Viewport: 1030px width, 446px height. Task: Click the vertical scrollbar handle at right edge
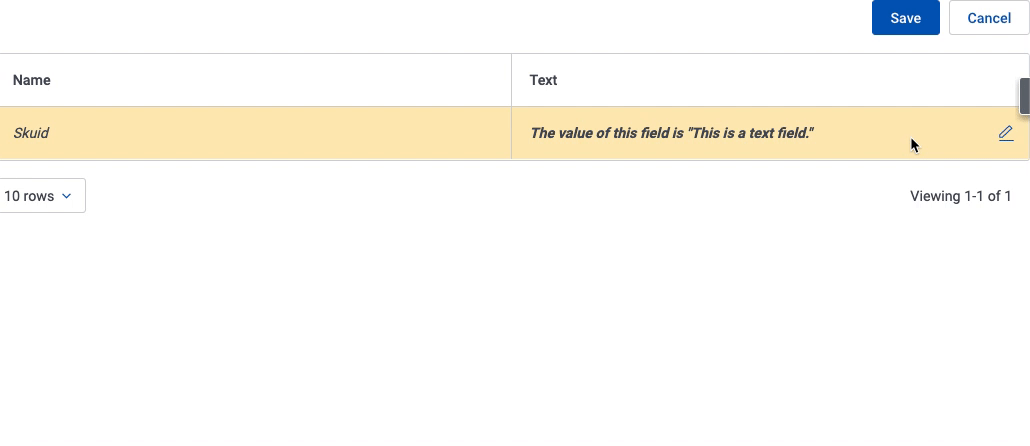[1025, 96]
